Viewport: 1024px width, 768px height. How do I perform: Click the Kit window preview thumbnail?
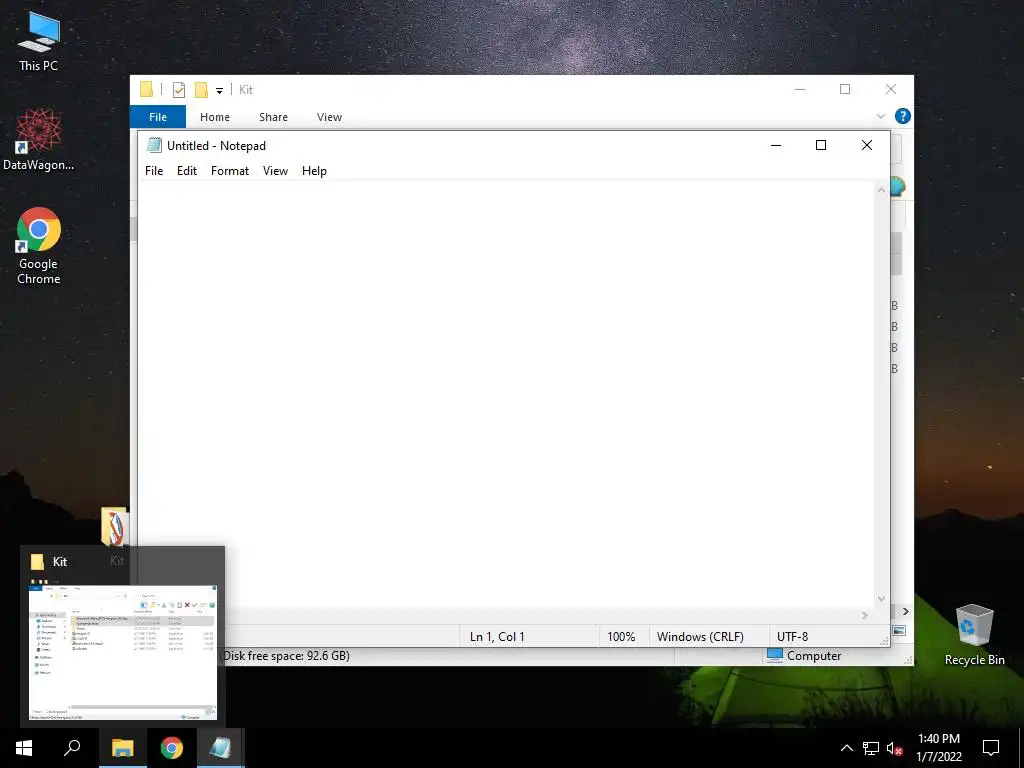123,652
